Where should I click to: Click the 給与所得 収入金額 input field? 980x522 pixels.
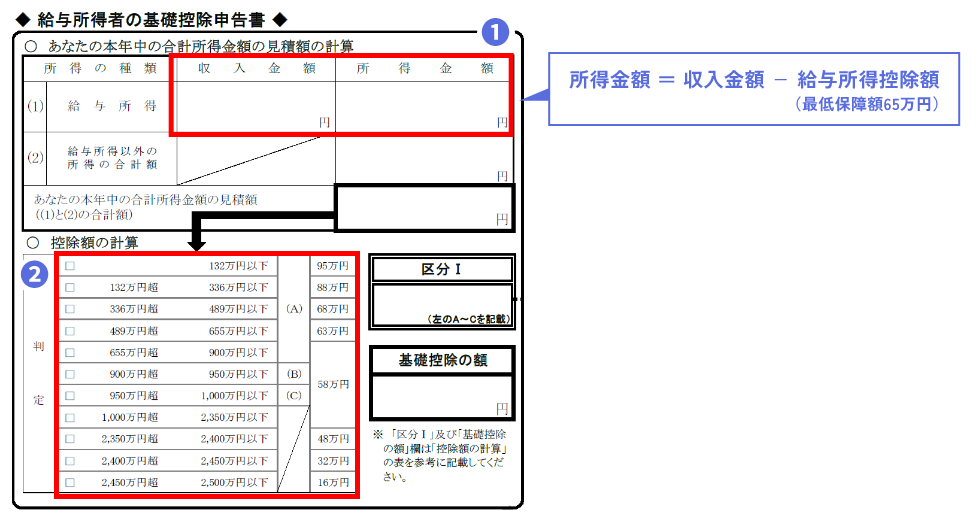pos(254,105)
